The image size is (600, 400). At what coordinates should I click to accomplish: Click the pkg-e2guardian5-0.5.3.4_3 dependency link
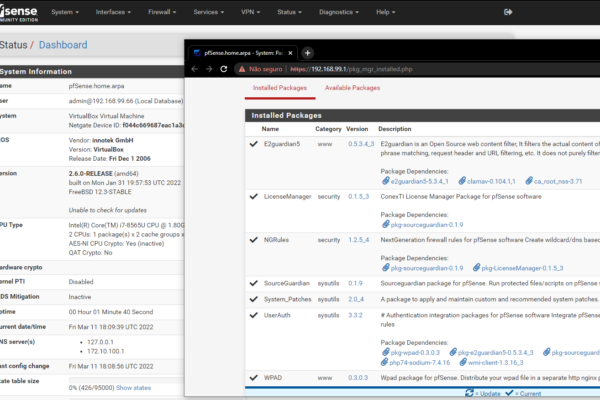click(496, 353)
